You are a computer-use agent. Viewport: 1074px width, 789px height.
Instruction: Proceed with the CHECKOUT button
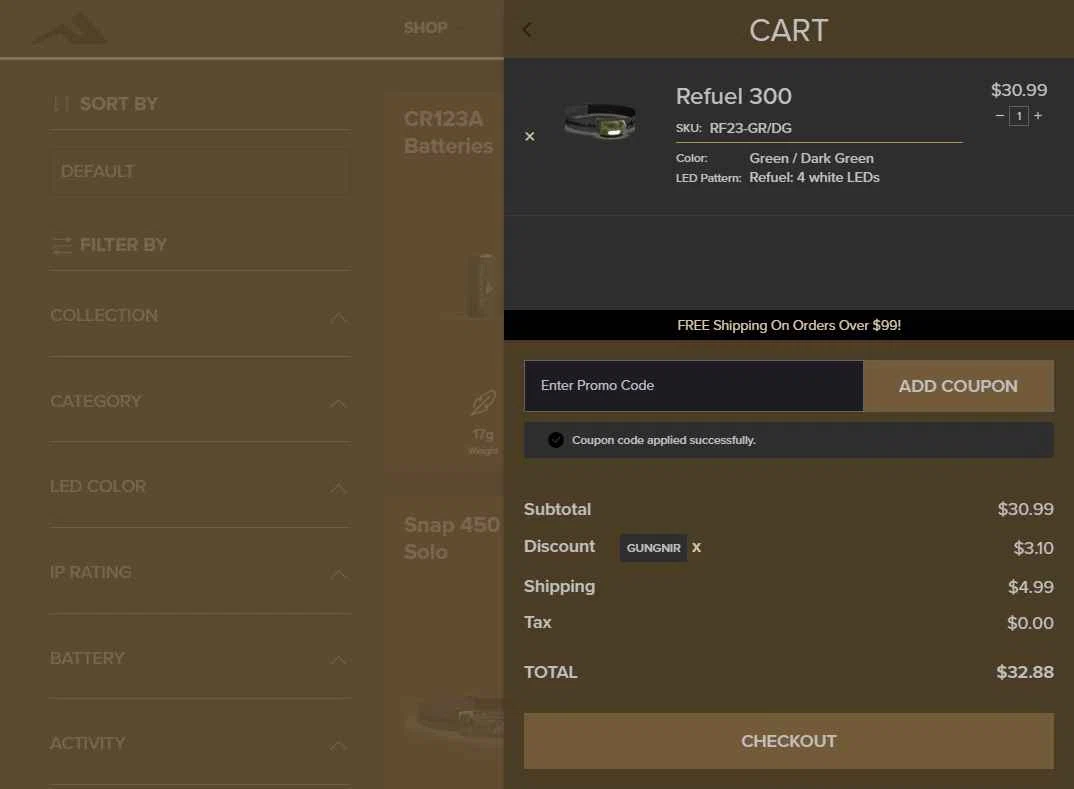point(788,741)
